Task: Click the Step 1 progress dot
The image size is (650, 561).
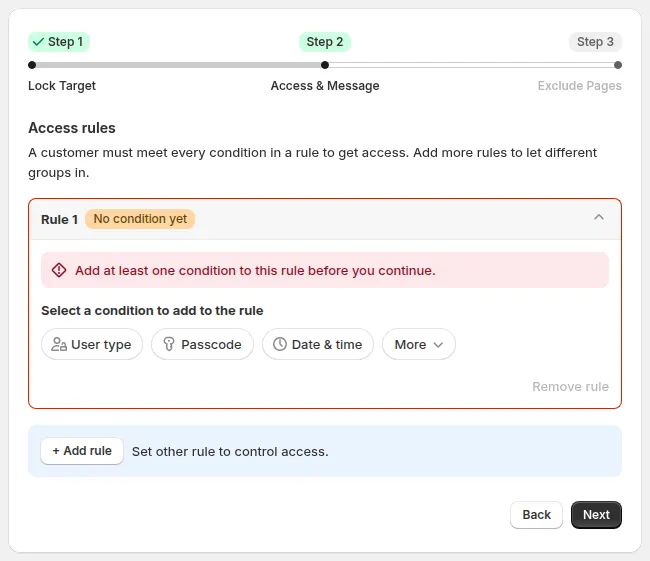Action: click(x=32, y=65)
